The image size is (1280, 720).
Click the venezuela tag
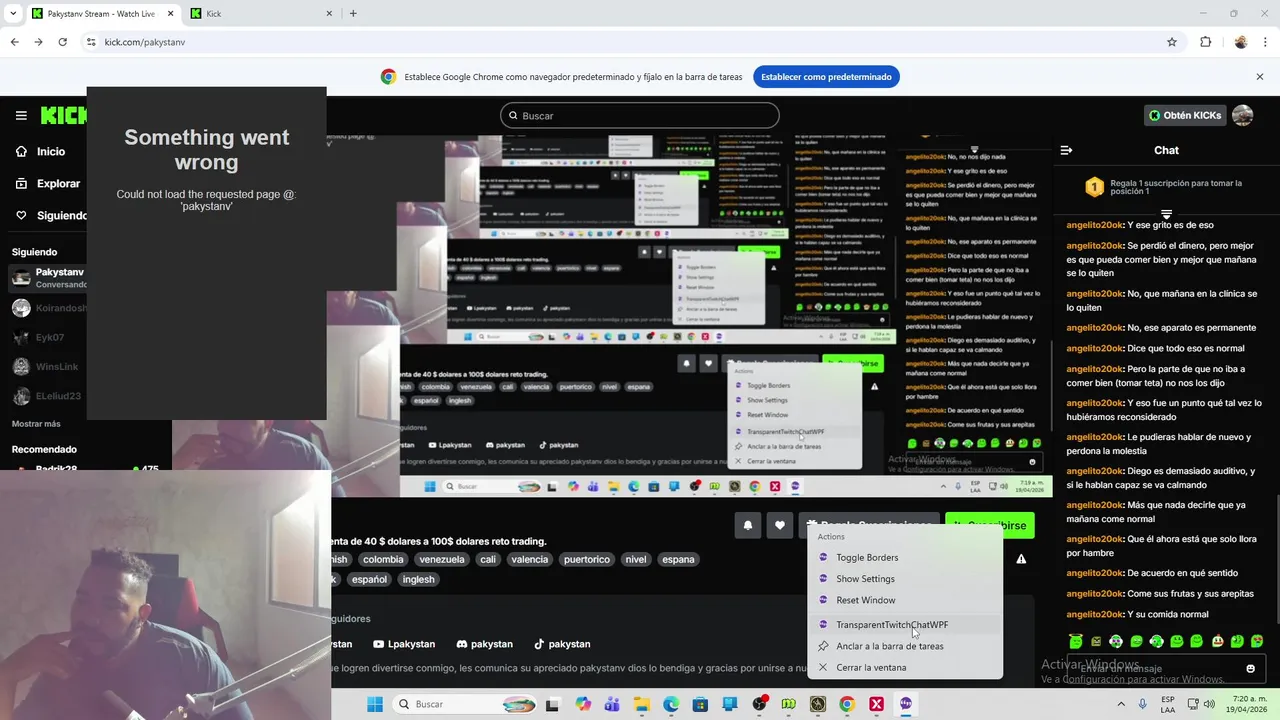(x=442, y=559)
